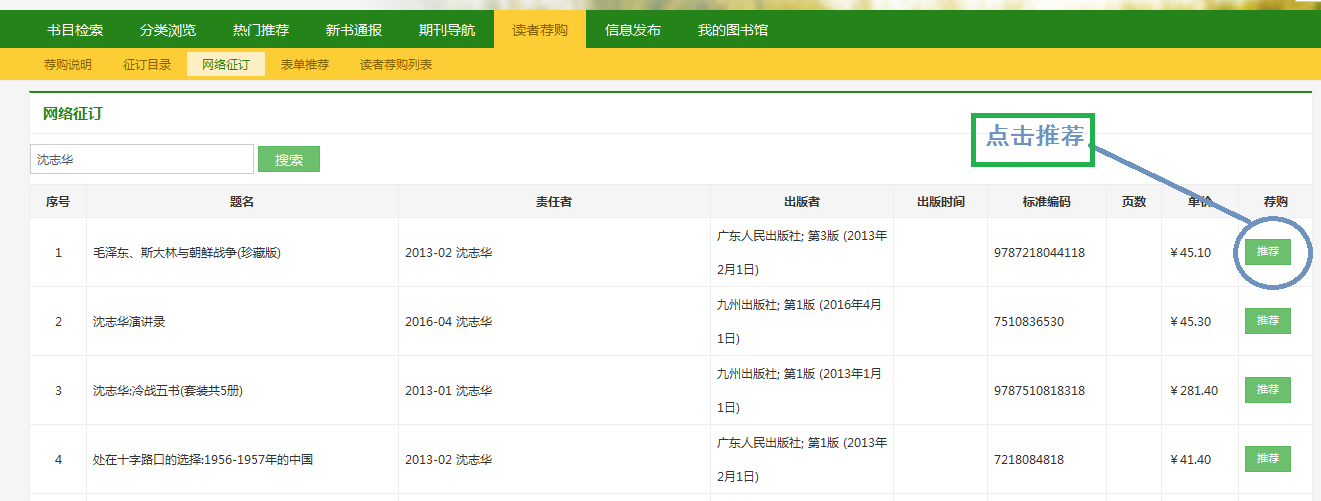
Task: Click price ¥45.10
Action: pos(1190,253)
